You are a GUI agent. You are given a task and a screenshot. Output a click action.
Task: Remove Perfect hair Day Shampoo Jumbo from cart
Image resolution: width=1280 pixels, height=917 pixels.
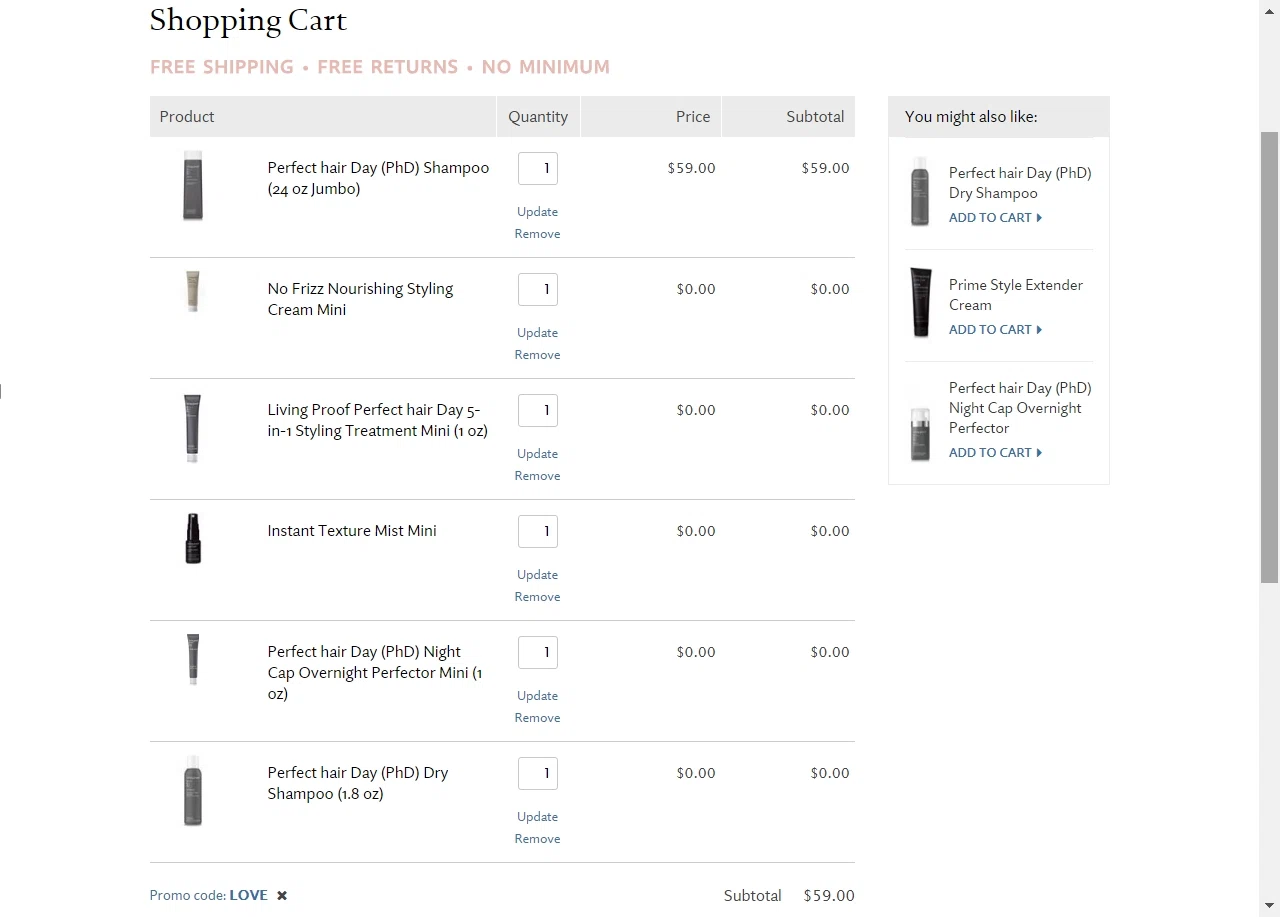point(537,234)
